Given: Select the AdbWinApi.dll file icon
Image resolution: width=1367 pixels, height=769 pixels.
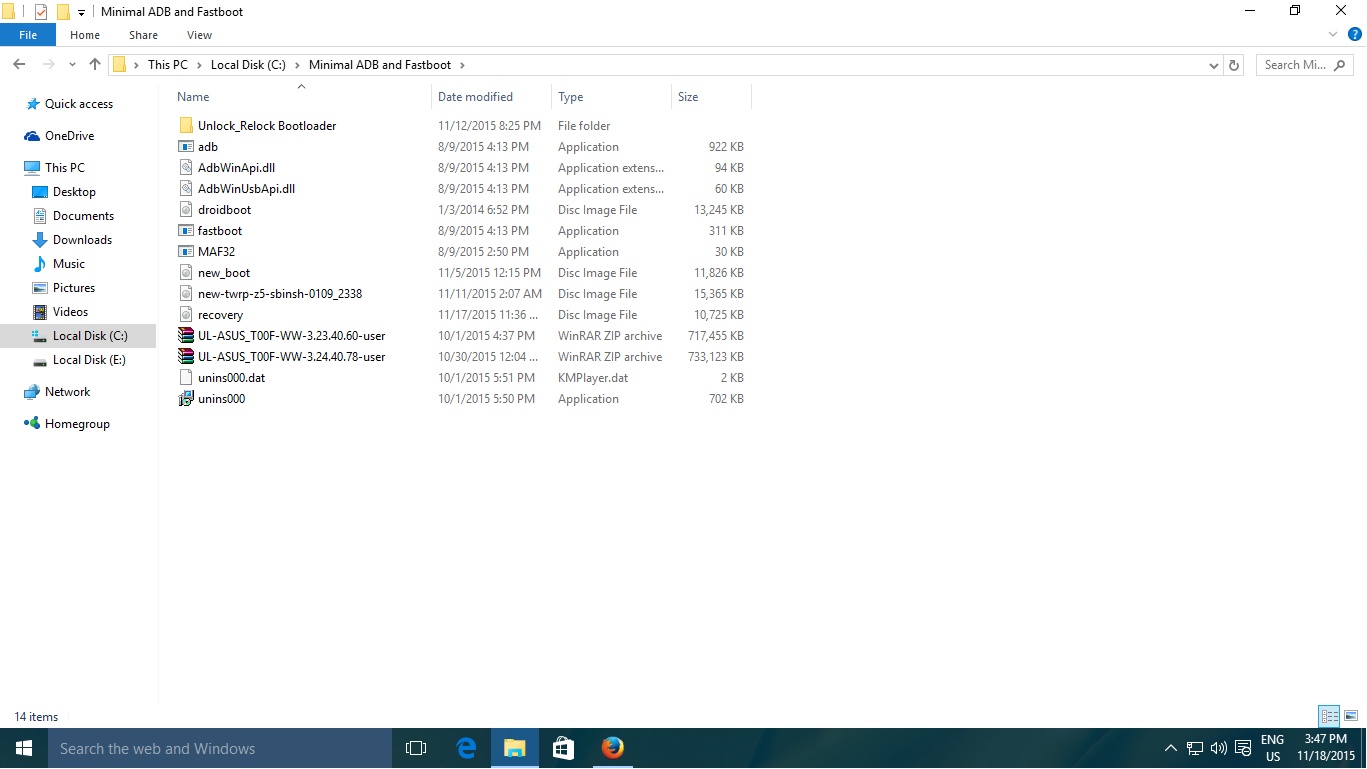Looking at the screenshot, I should coord(186,168).
